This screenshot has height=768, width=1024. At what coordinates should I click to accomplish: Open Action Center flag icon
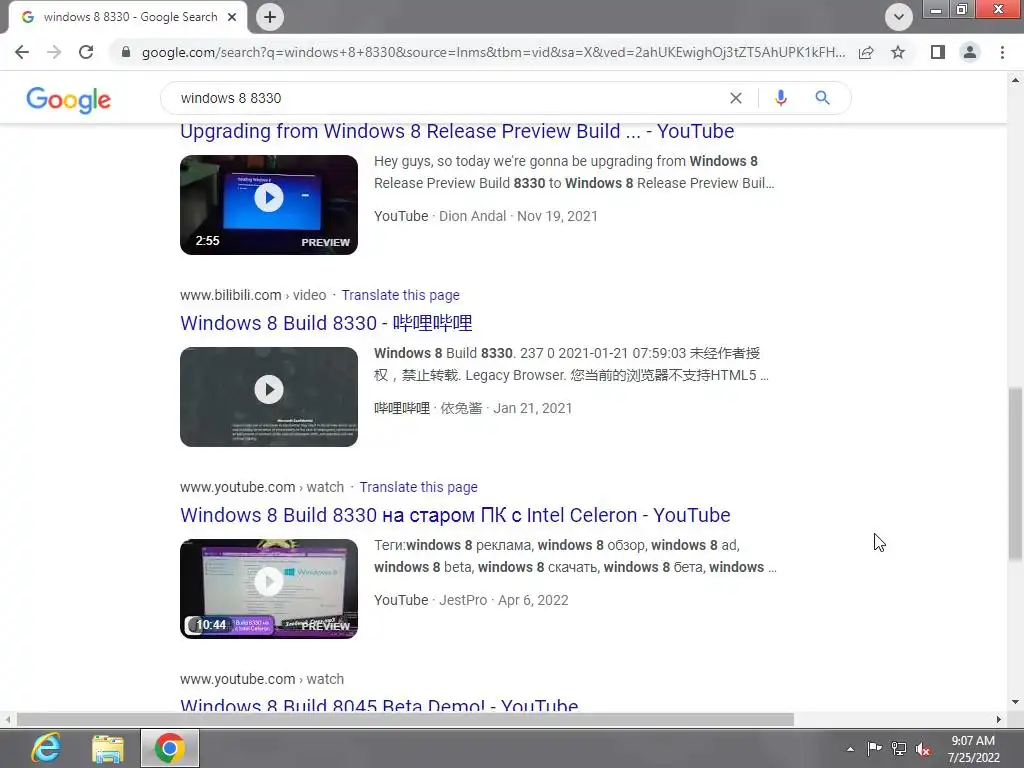click(874, 748)
